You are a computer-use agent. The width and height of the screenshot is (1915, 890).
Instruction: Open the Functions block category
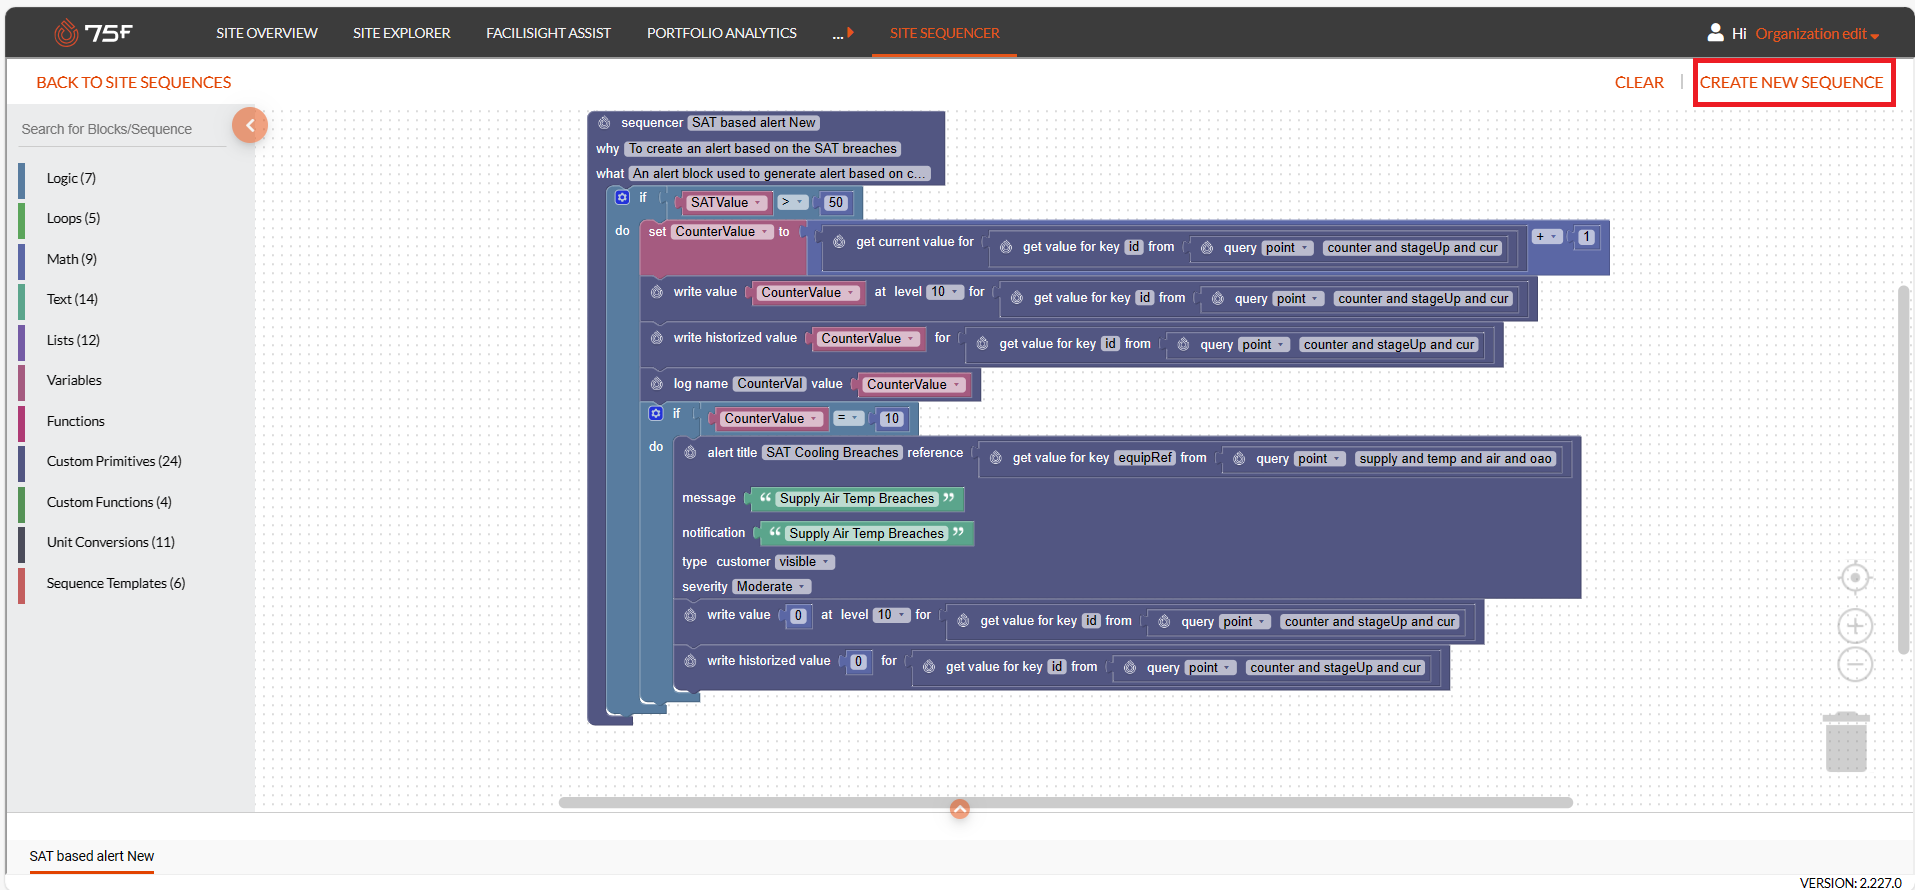[75, 421]
